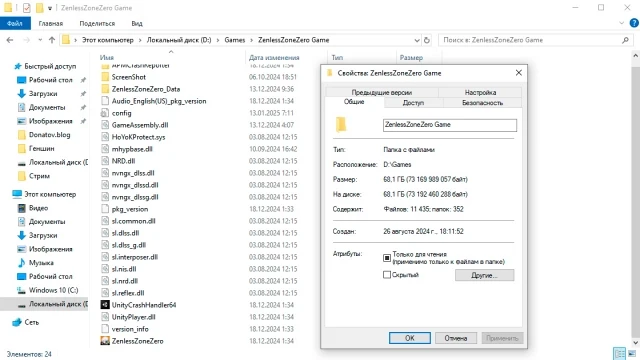Select the HoYoKProtect.sys file icon
Image resolution: width=640 pixels, height=360 pixels.
tap(105, 137)
